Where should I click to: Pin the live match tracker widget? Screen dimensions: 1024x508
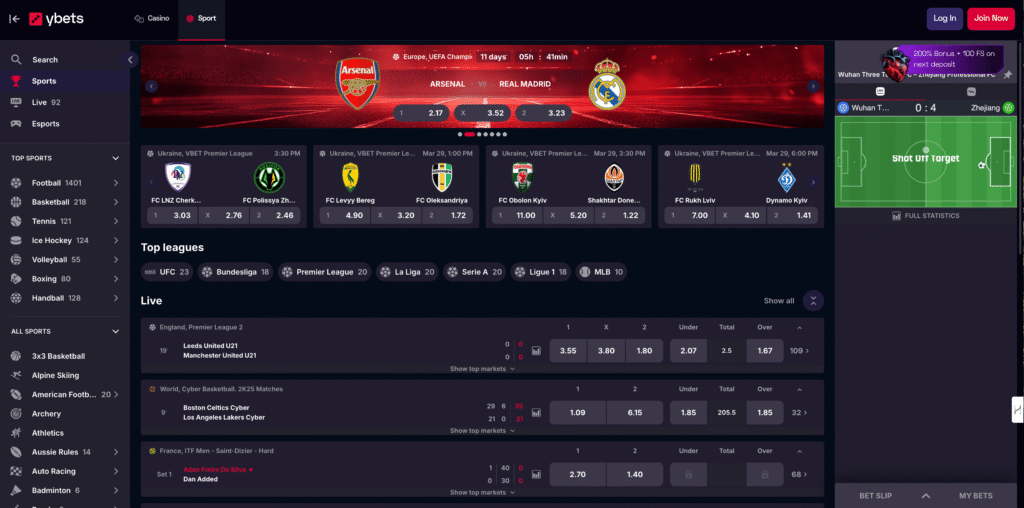(1008, 74)
